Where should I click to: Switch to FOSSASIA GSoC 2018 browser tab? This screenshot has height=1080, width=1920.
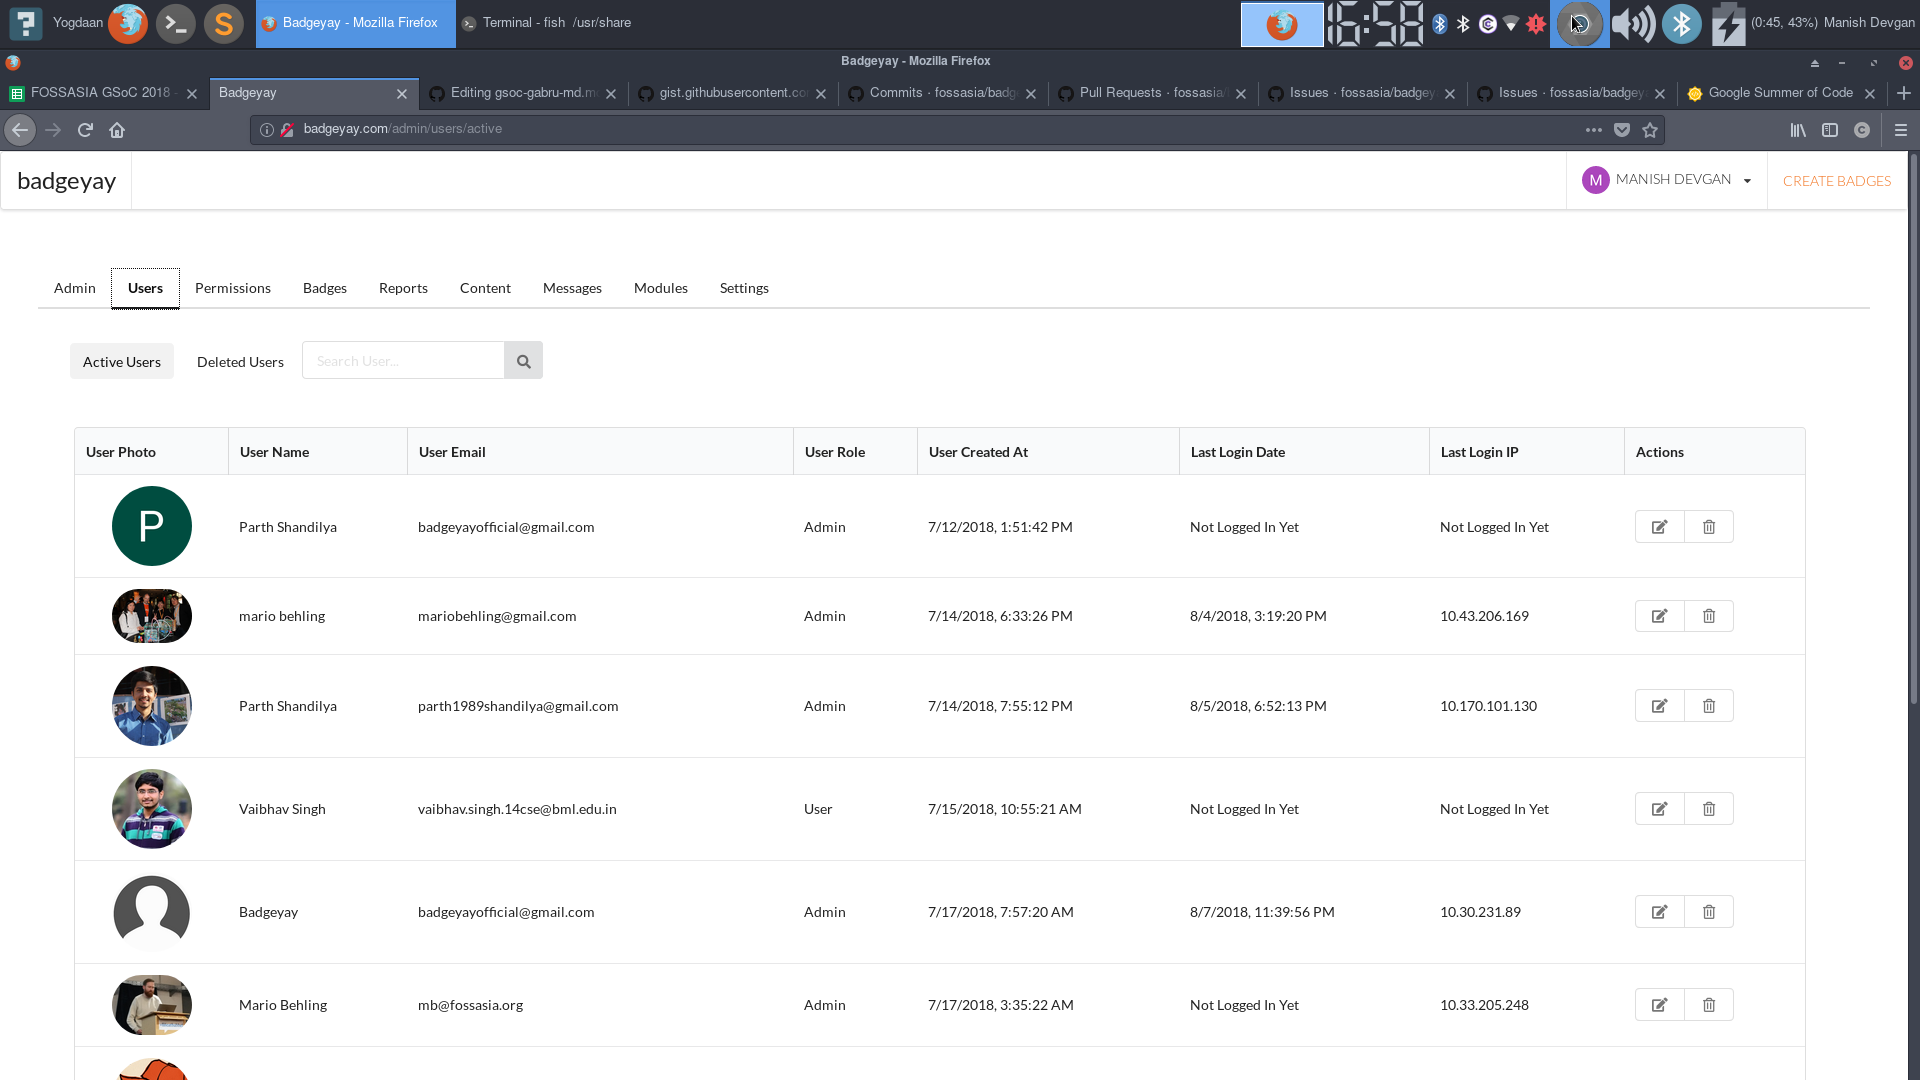[x=105, y=93]
